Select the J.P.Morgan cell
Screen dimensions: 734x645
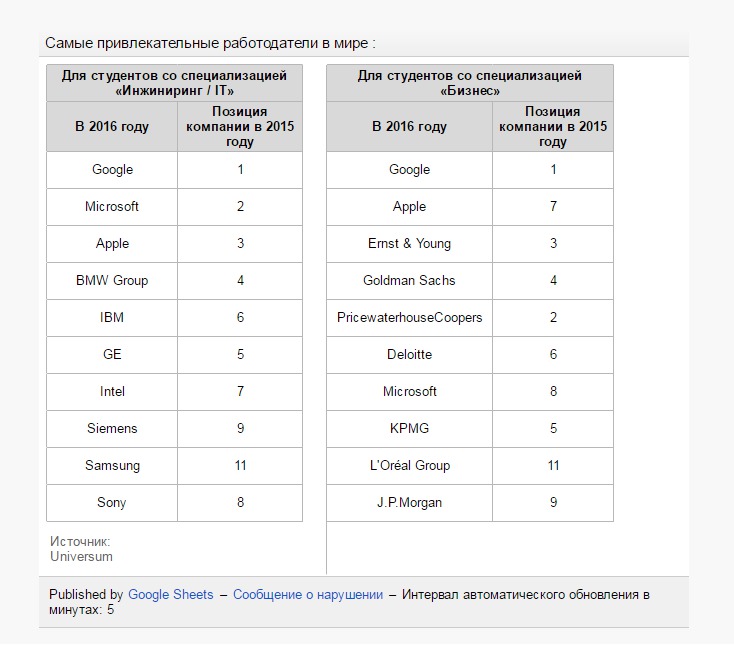click(x=410, y=503)
